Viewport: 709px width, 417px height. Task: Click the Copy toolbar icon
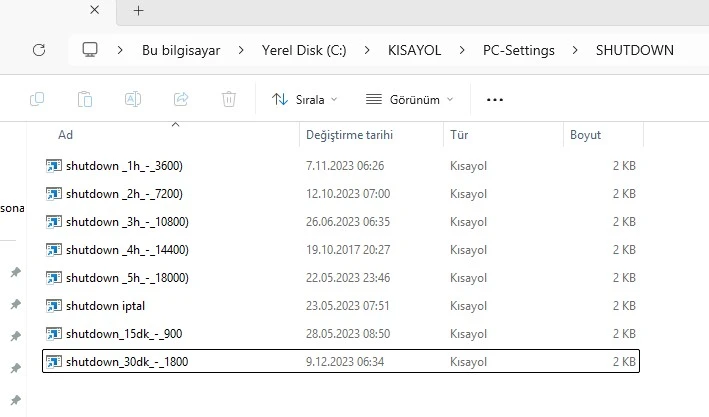click(37, 99)
